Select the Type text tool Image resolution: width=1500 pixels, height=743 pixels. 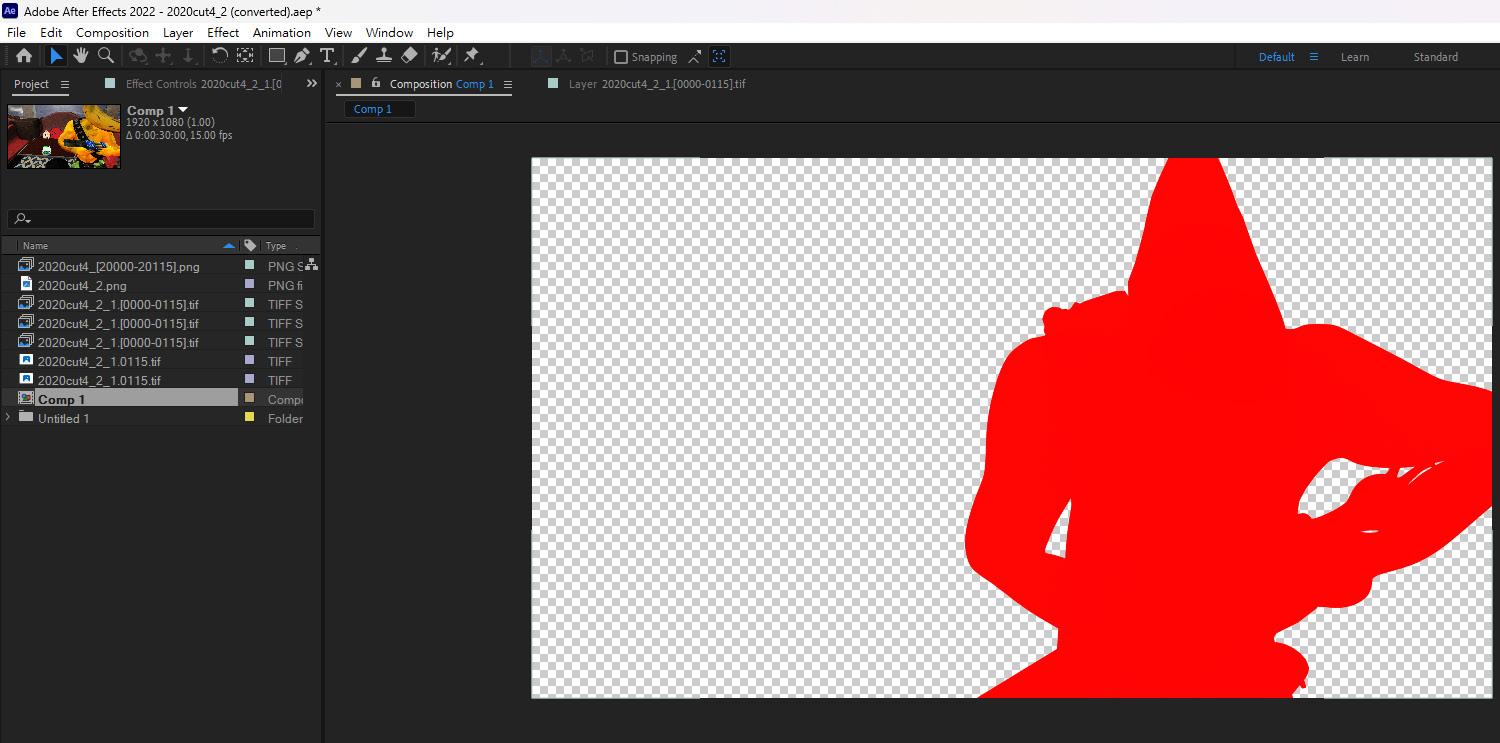(327, 56)
